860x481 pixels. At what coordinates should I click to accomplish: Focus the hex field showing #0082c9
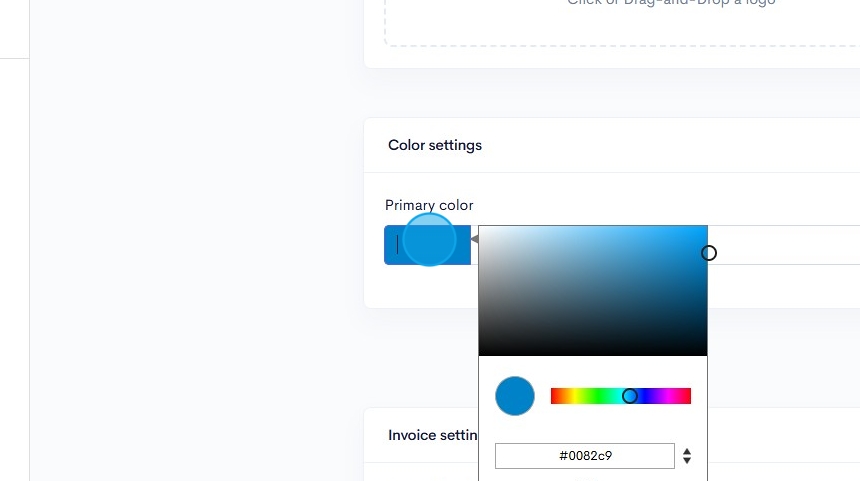point(585,456)
